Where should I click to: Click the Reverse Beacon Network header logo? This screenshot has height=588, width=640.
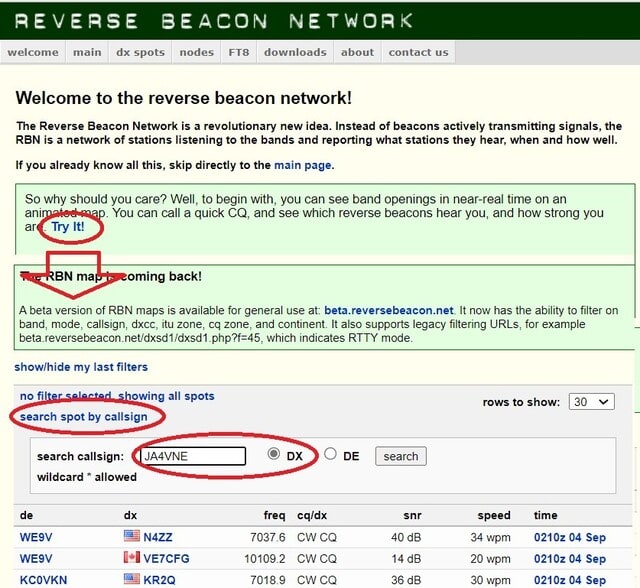click(214, 21)
